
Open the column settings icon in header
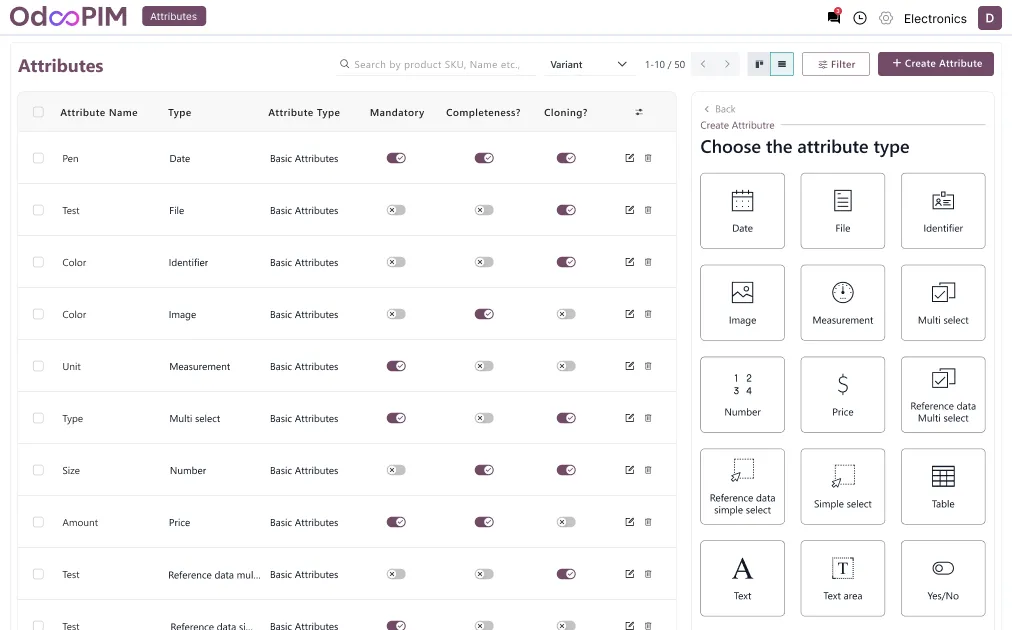point(639,112)
